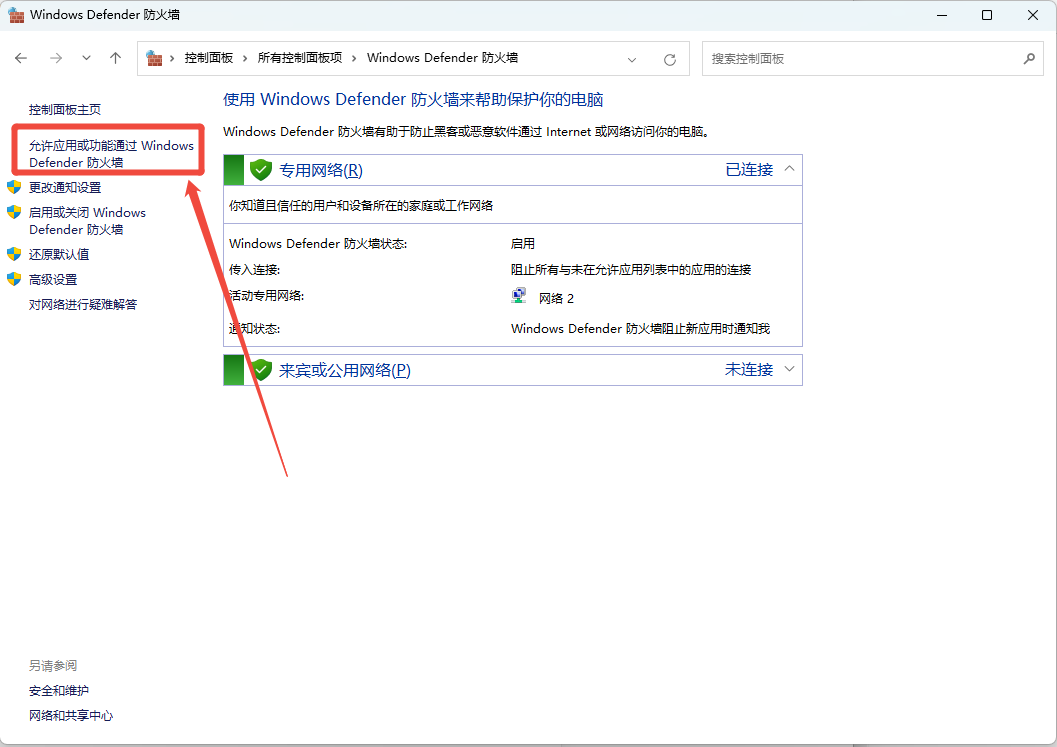Click shield icon beside 还原默认值
This screenshot has height=747, width=1057.
[x=14, y=253]
